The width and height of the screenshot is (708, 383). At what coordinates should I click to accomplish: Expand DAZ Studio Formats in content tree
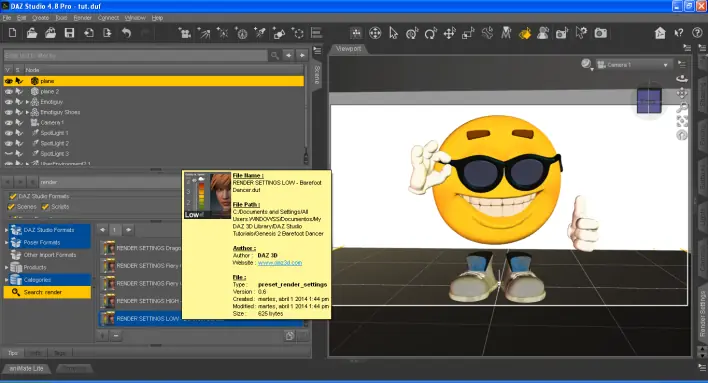click(6, 230)
